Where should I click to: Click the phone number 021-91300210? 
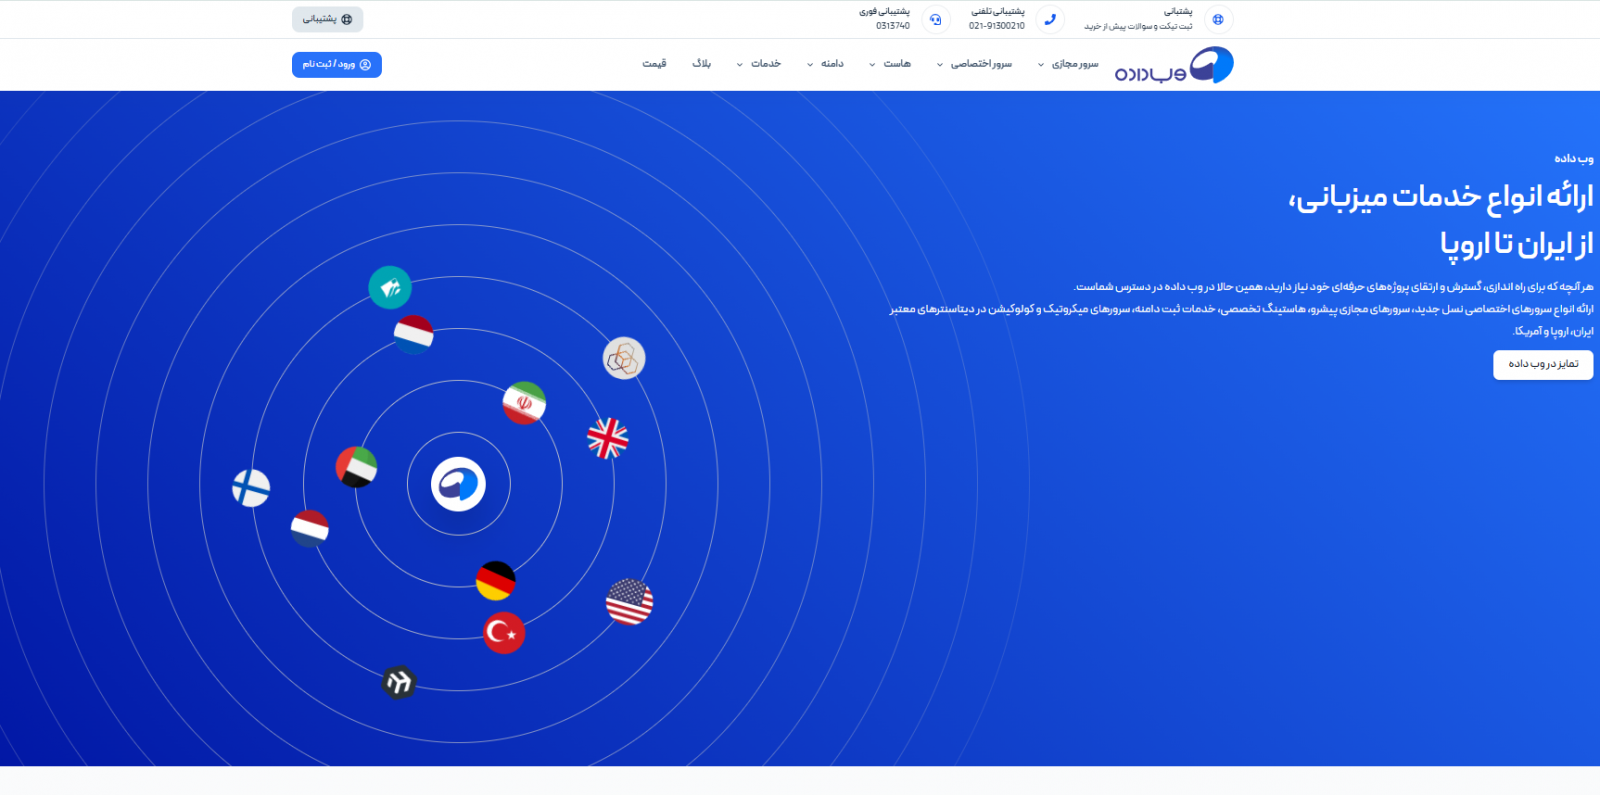[997, 26]
